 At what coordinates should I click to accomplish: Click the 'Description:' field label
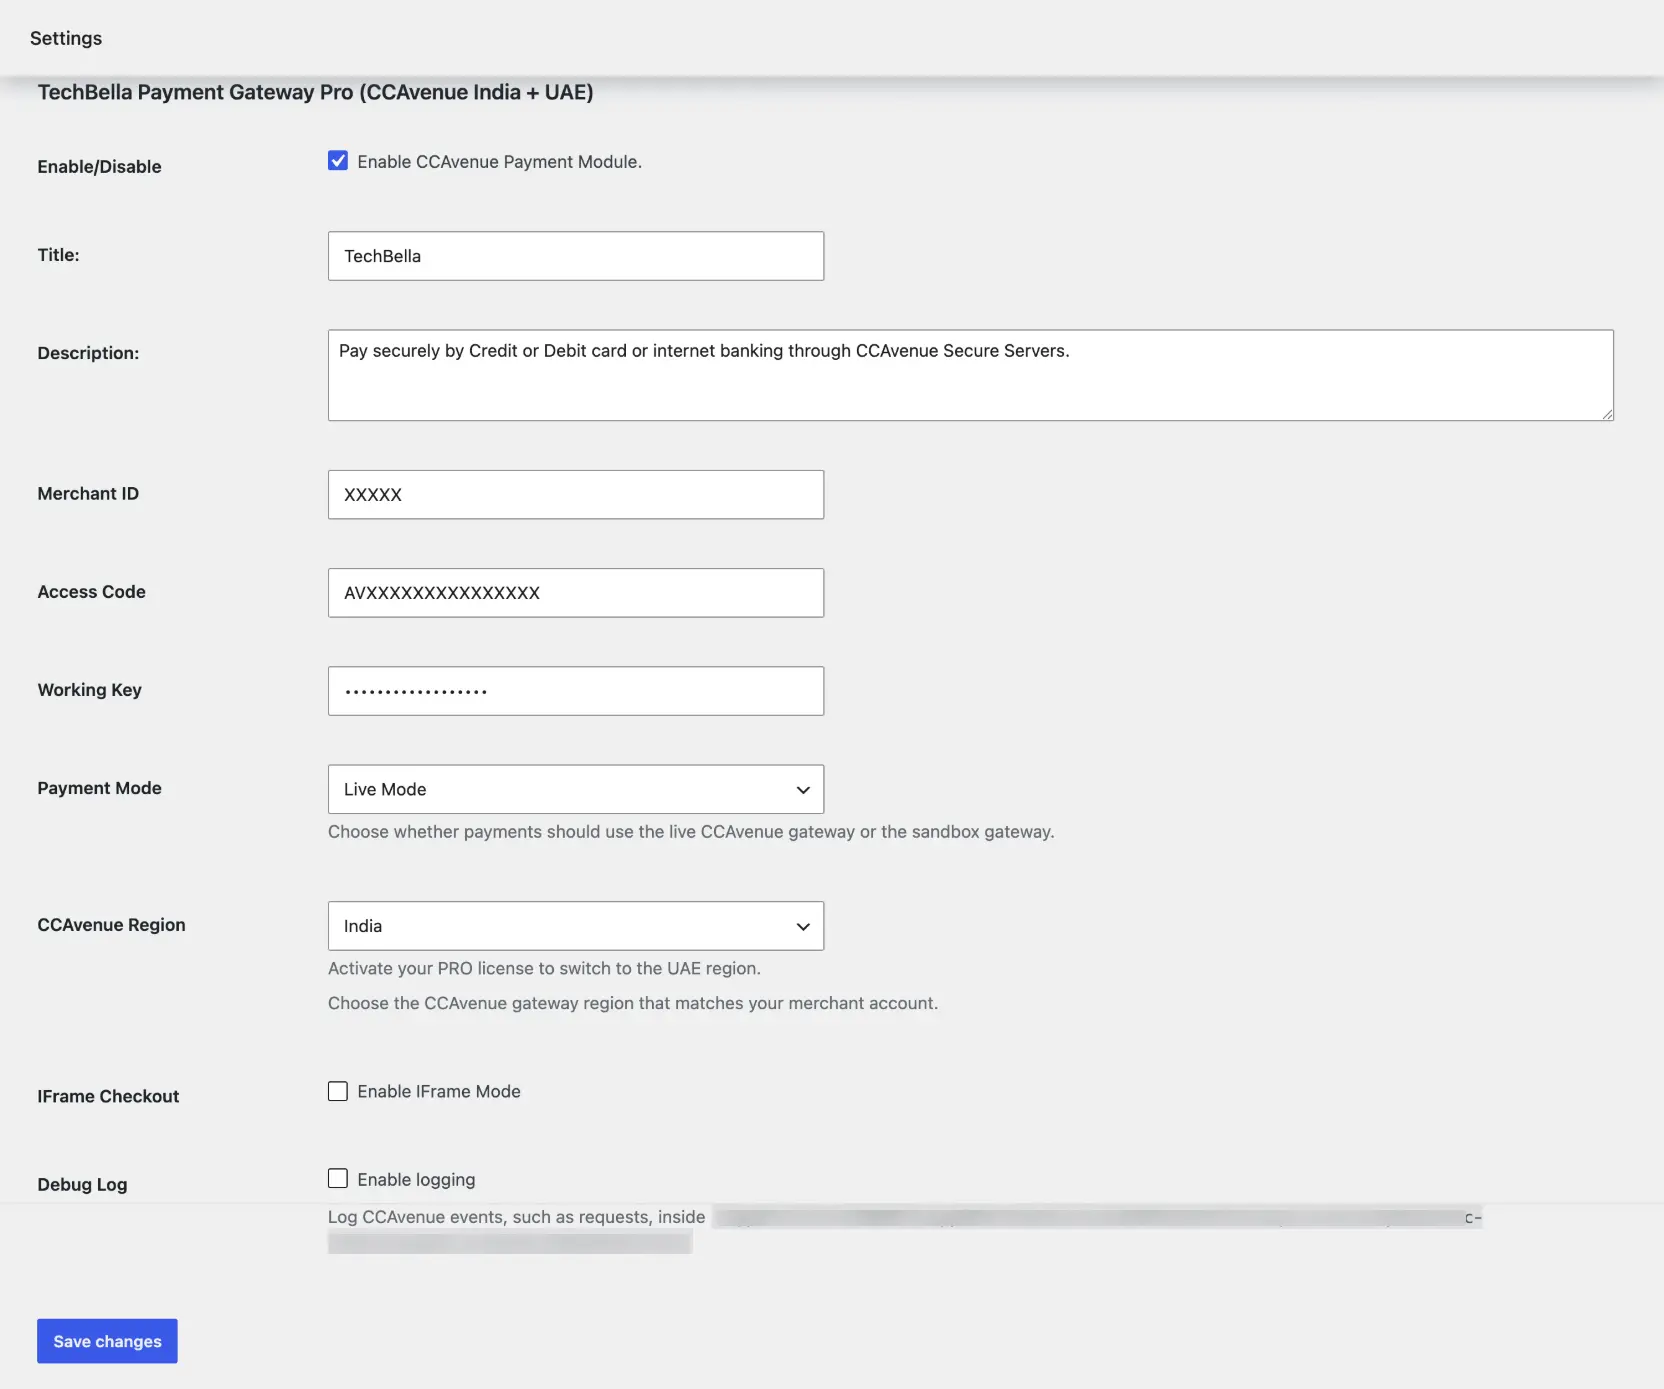coord(88,353)
